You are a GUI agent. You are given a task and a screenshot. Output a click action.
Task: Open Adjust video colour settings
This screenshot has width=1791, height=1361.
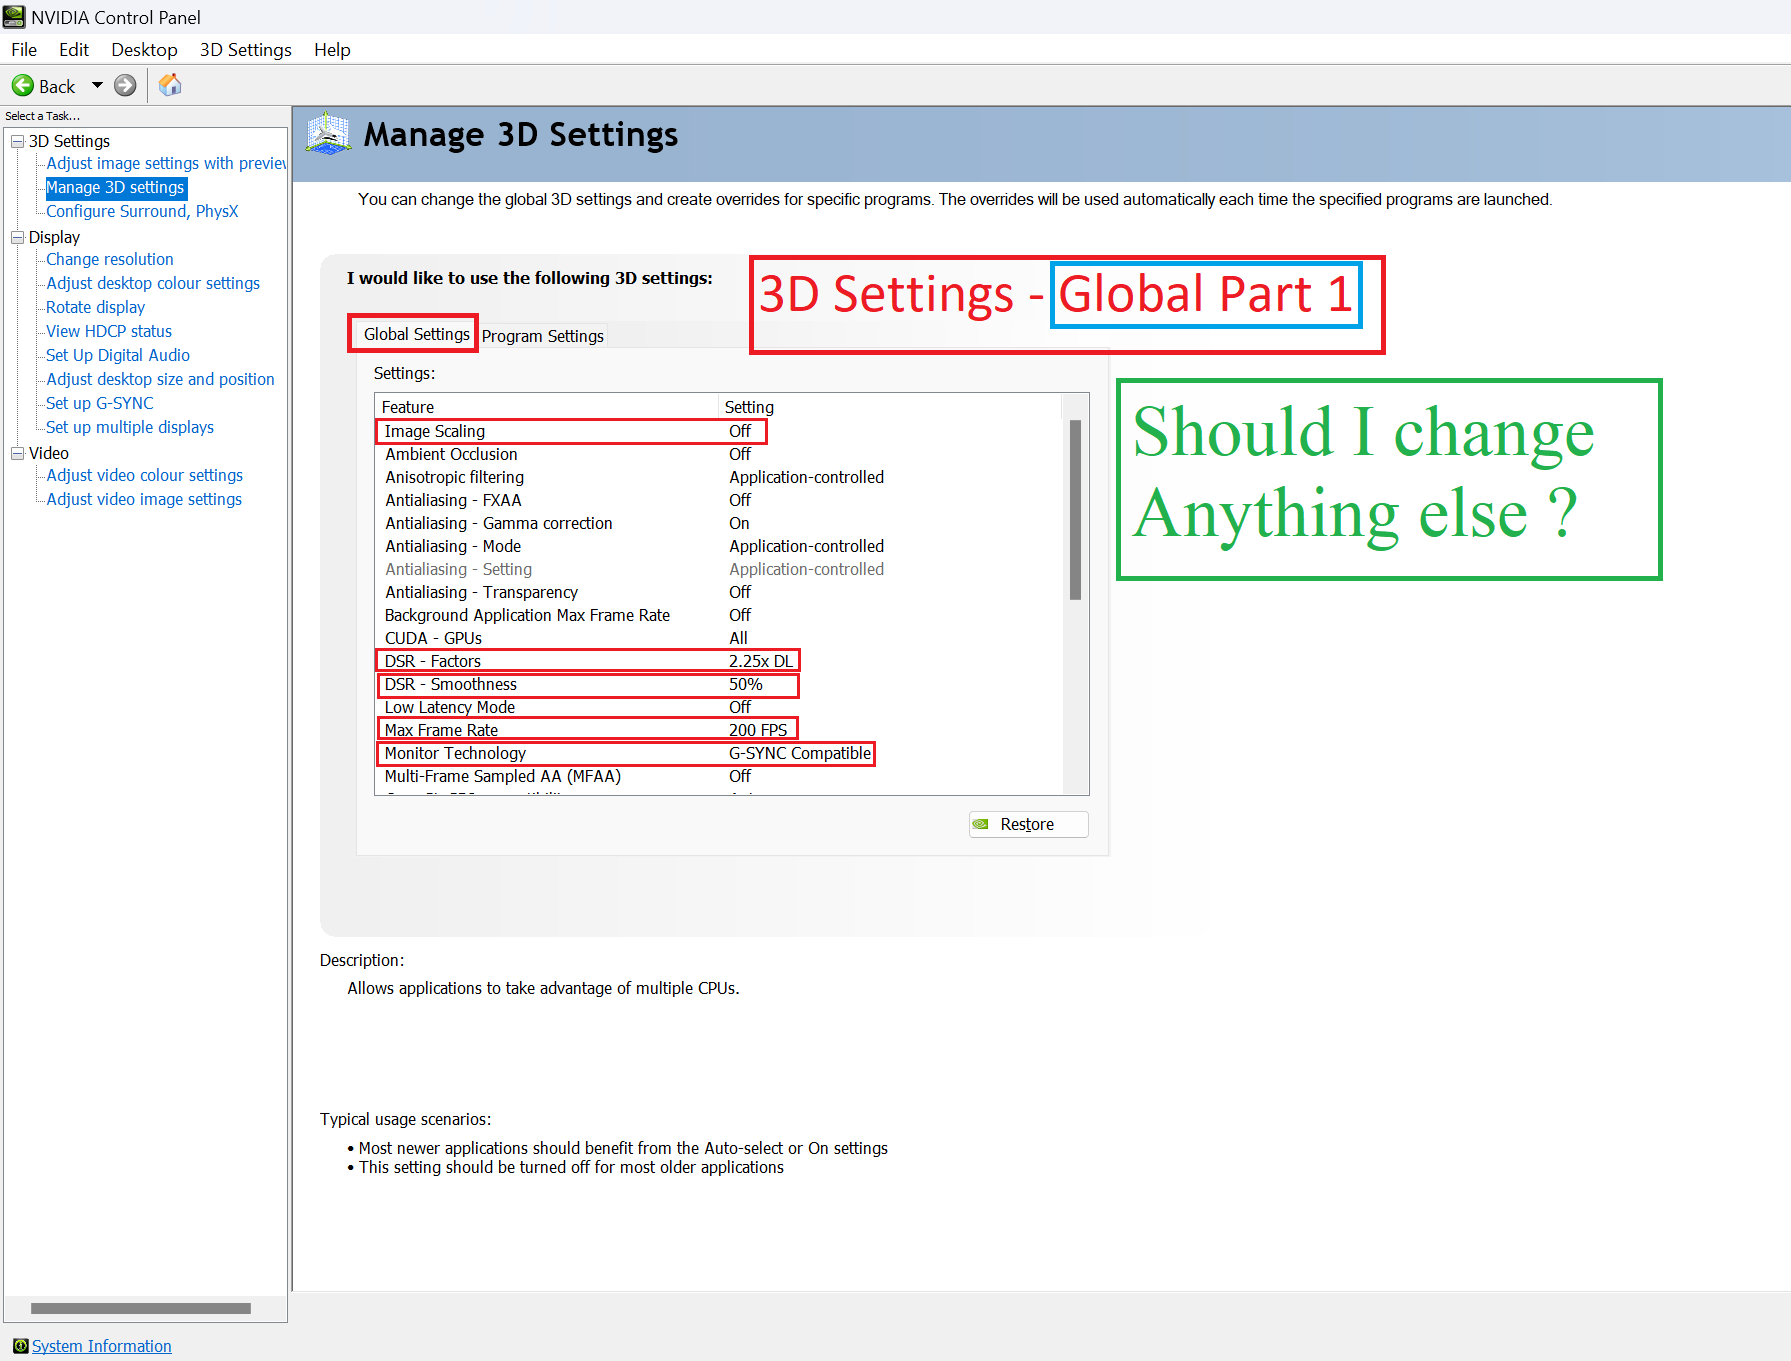(x=145, y=475)
